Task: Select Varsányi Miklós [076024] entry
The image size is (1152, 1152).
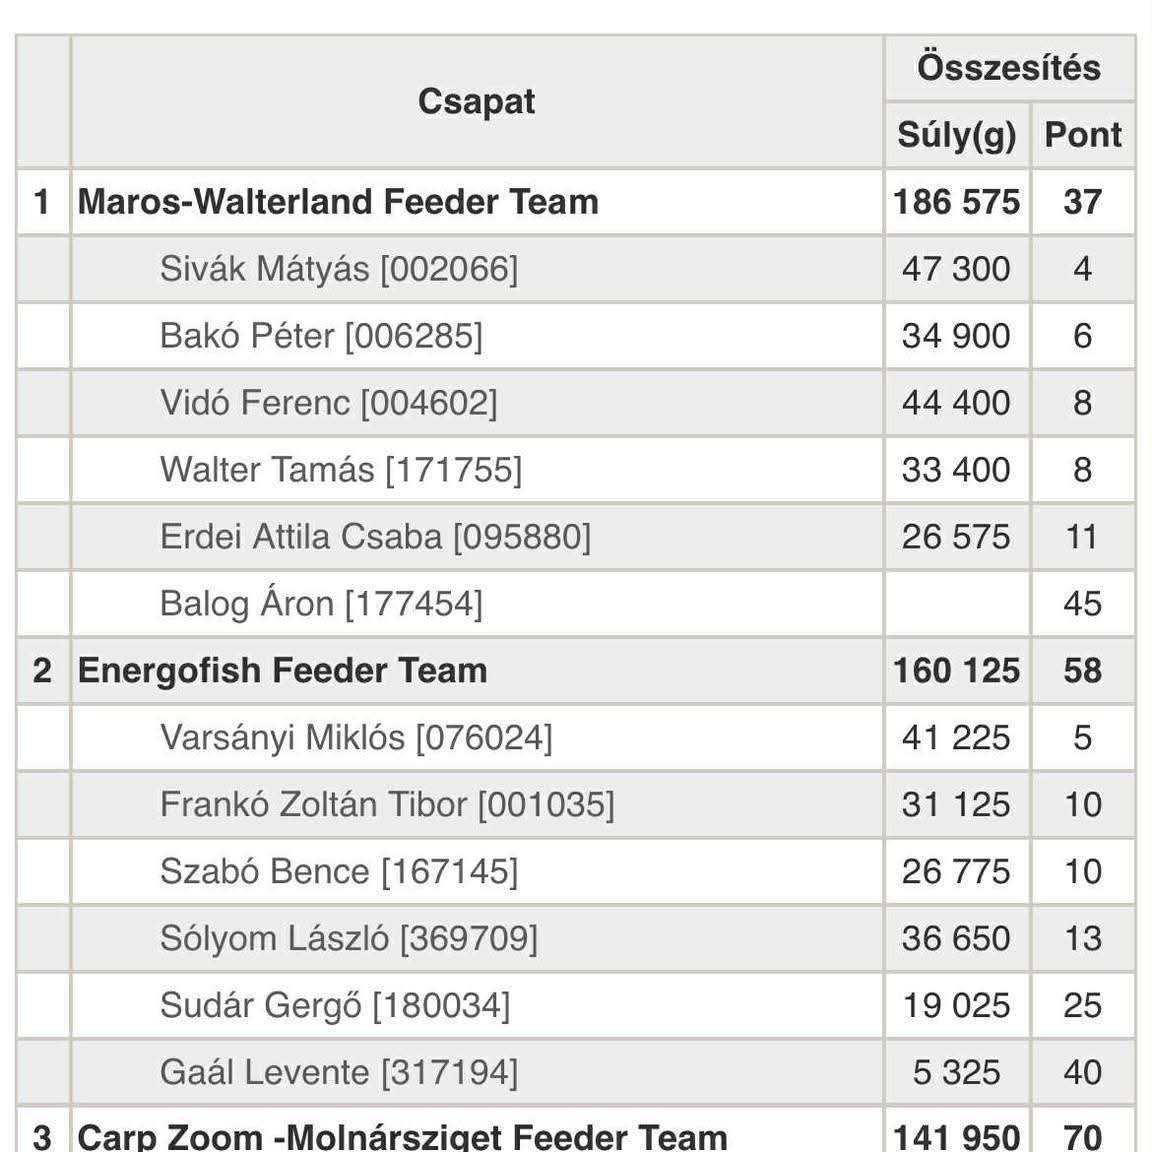Action: [x=356, y=738]
